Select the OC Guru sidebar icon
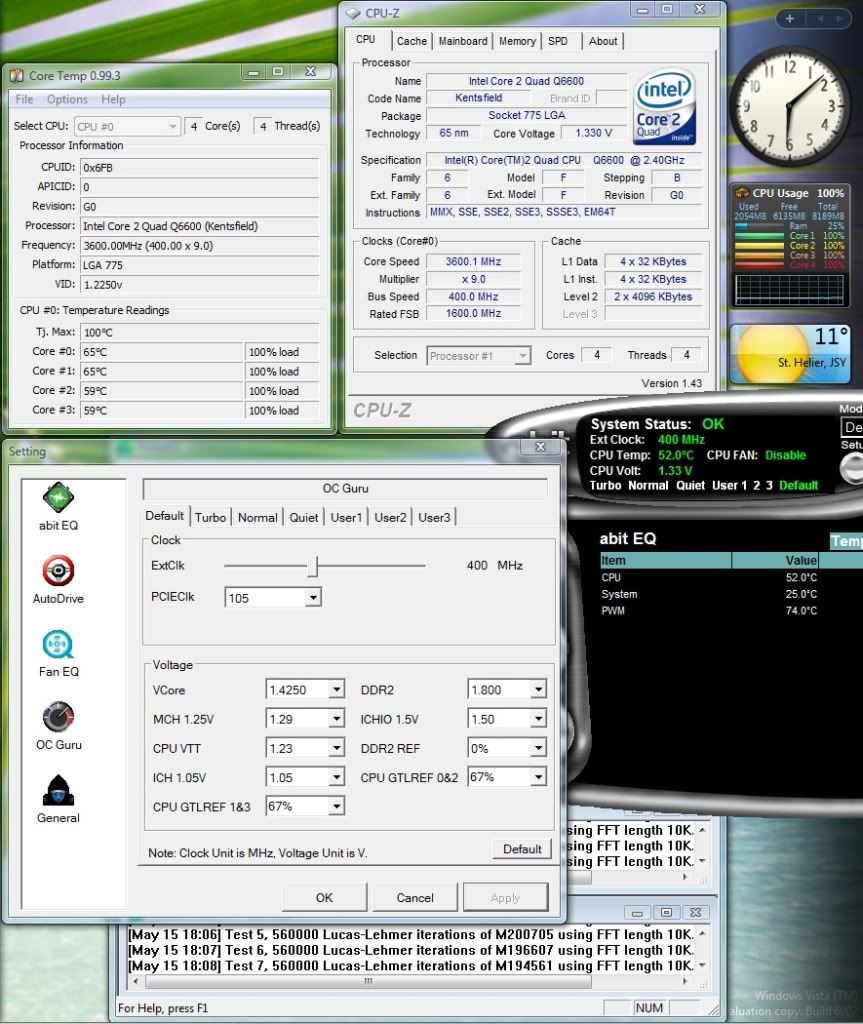The height and width of the screenshot is (1024, 863). tap(58, 717)
